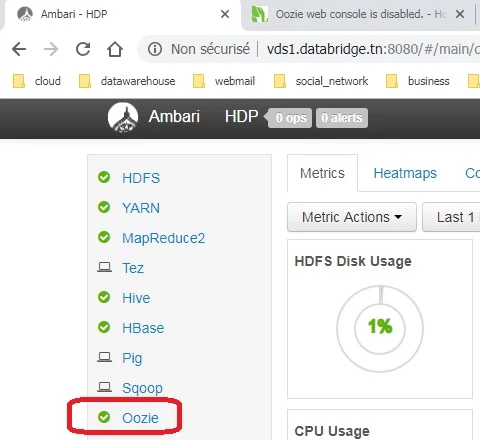The width and height of the screenshot is (480, 440).
Task: Open webmail bookmarks folder
Action: coord(224,81)
